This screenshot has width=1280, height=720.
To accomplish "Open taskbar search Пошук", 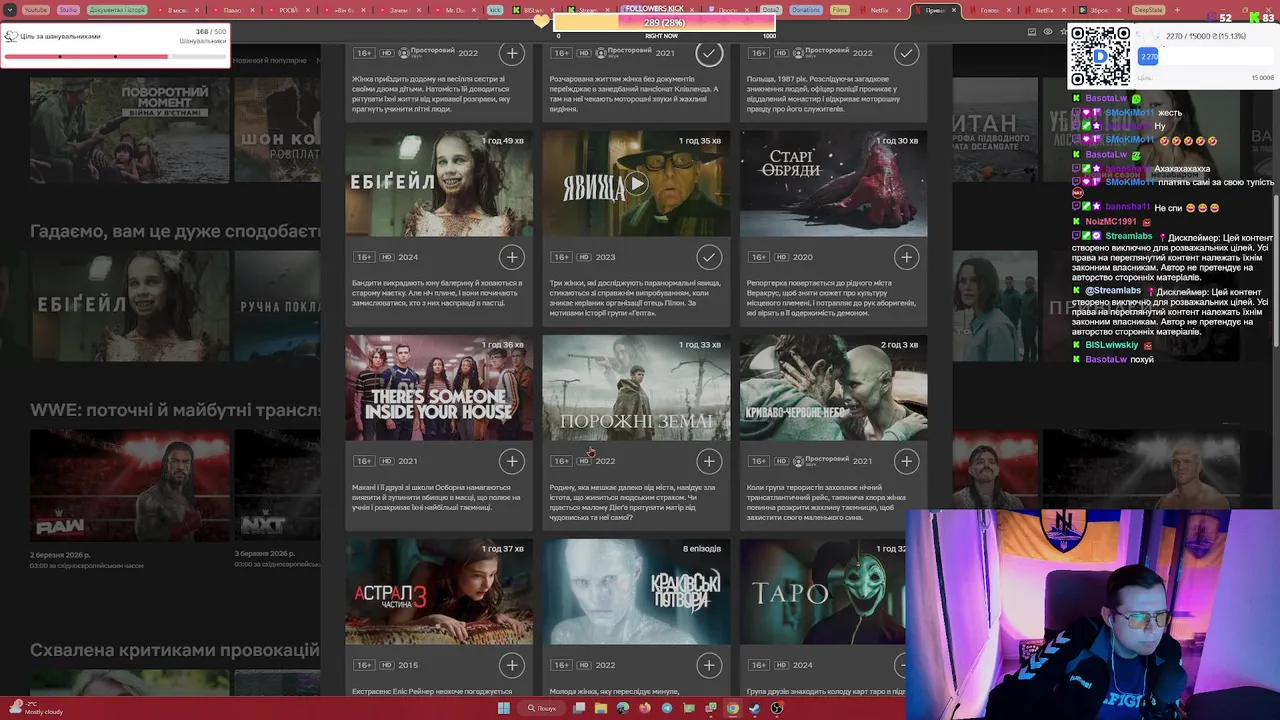I will (x=542, y=708).
